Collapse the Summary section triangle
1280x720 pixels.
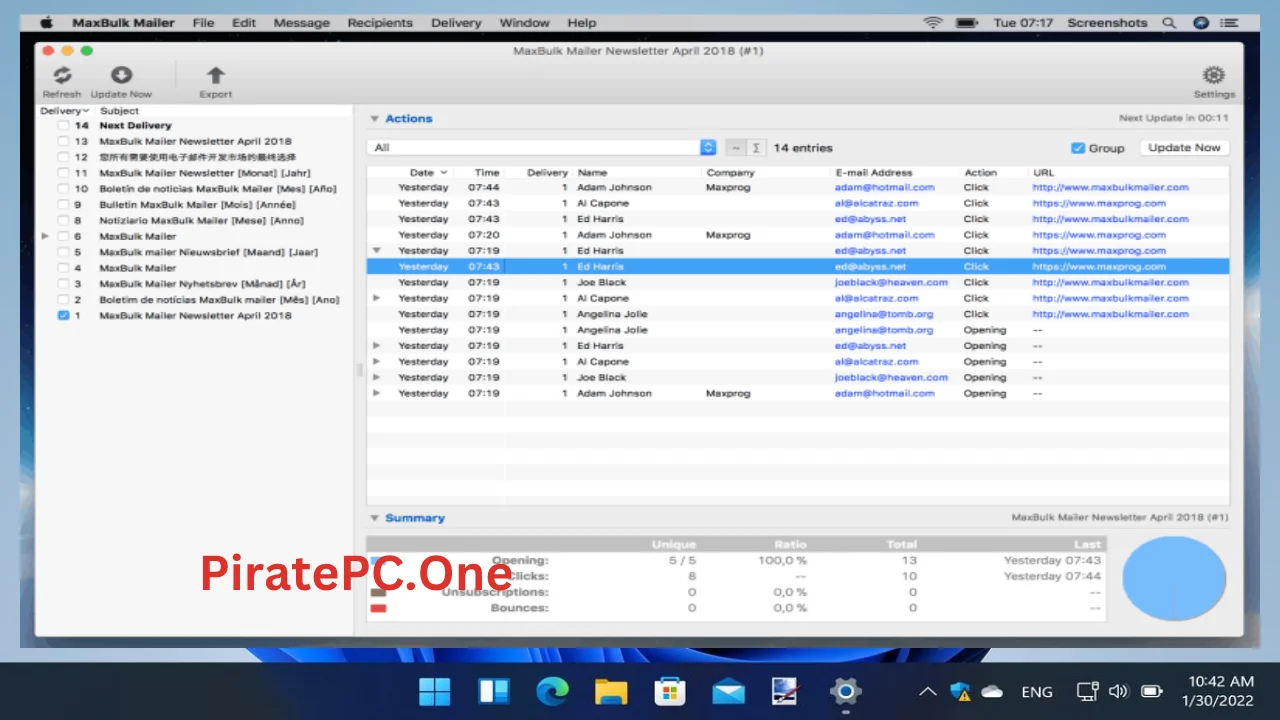point(375,518)
